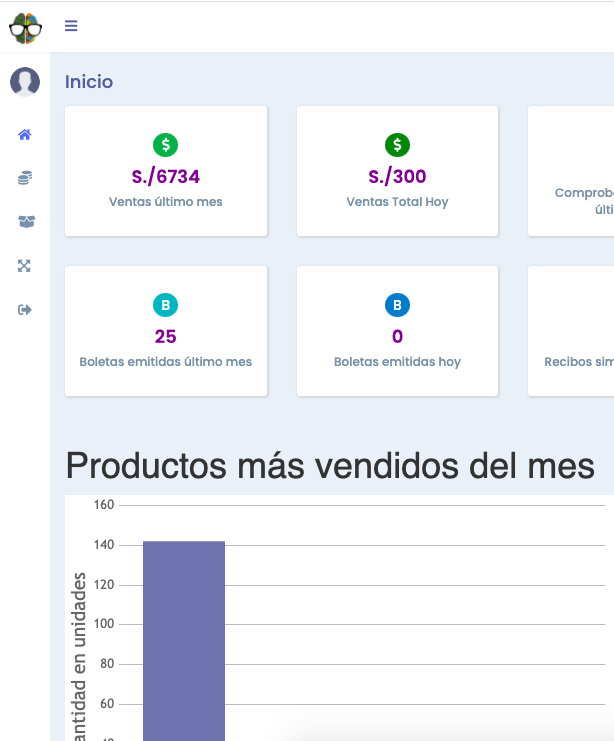
Task: Toggle the hamburger sidebar menu
Action: (71, 26)
